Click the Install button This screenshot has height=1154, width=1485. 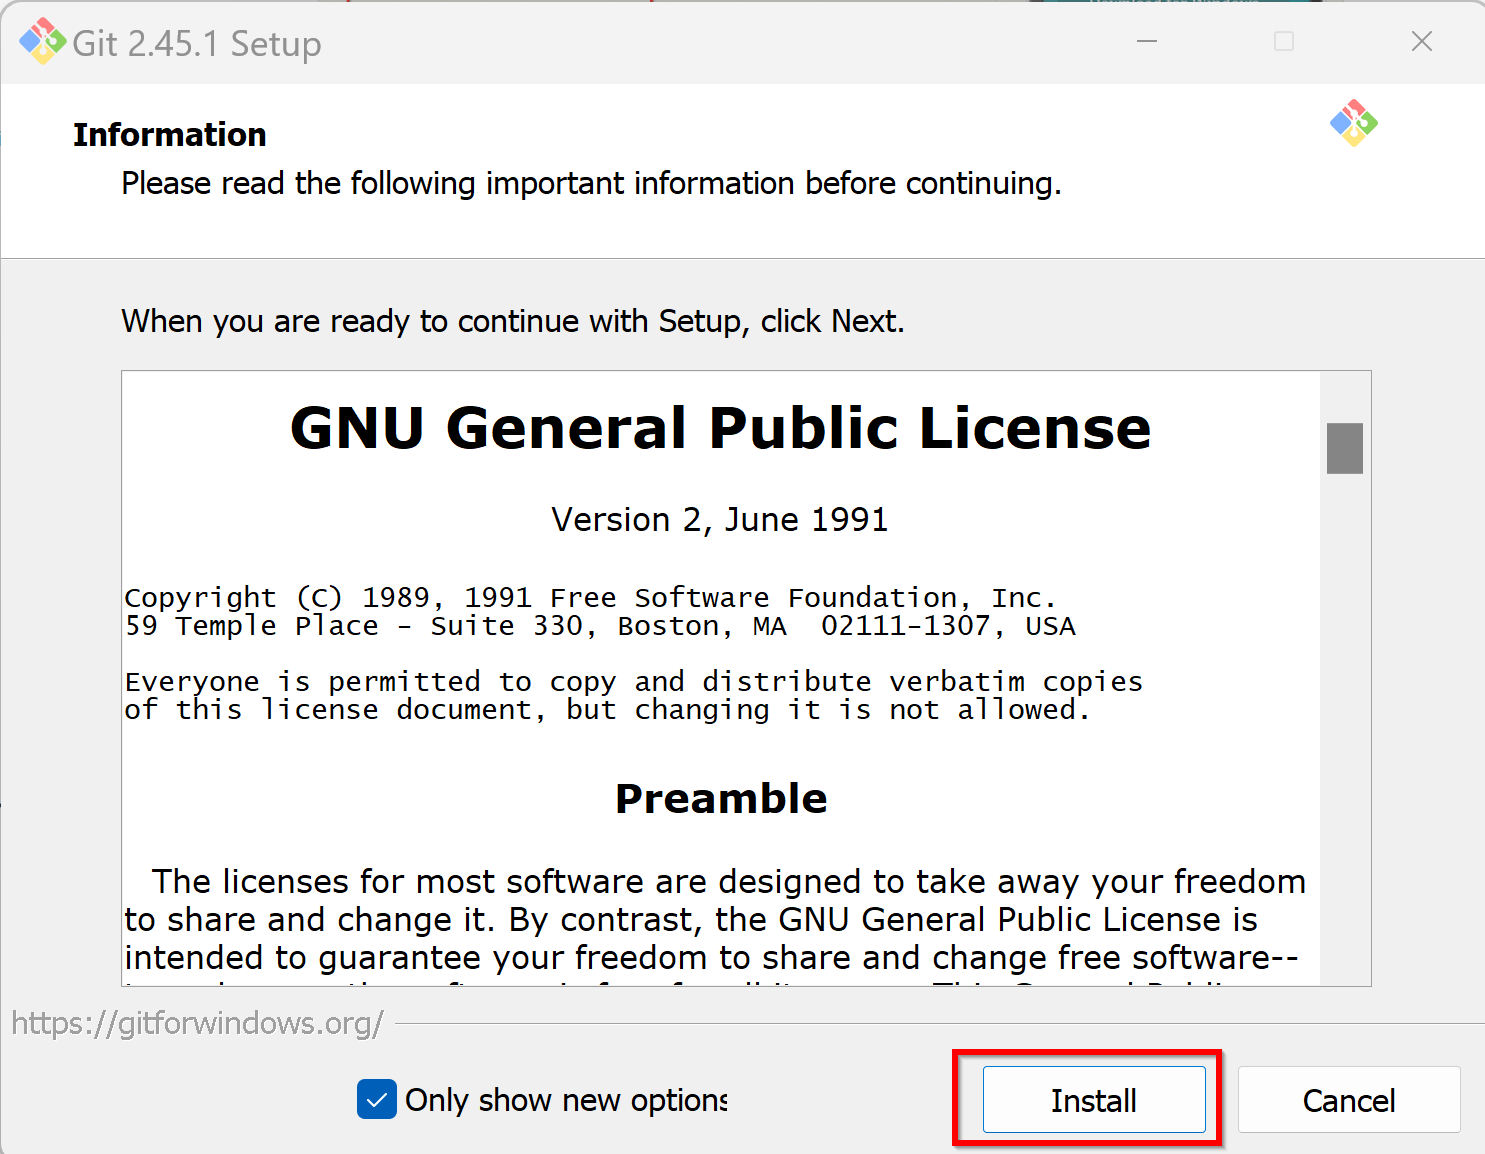pyautogui.click(x=1094, y=1099)
